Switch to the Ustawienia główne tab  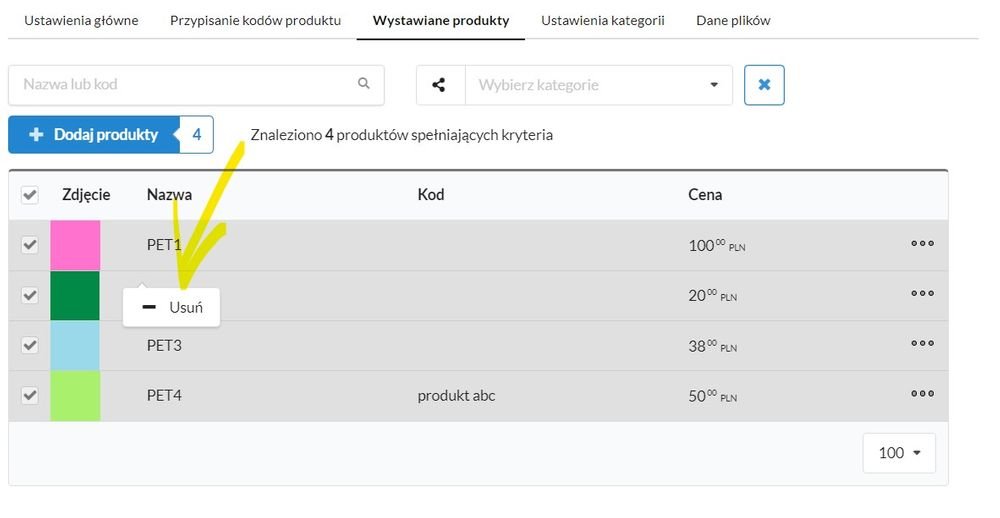point(81,20)
